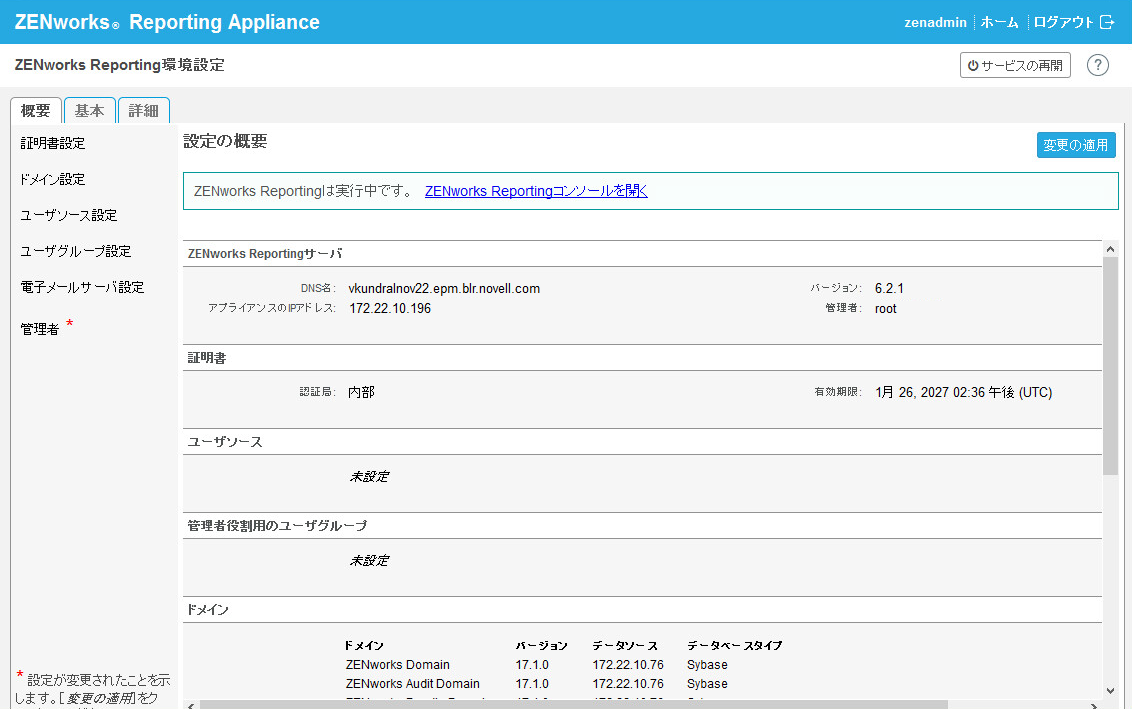Screen dimensions: 1132x709
Task: Click the help question mark icon
Action: (1098, 65)
